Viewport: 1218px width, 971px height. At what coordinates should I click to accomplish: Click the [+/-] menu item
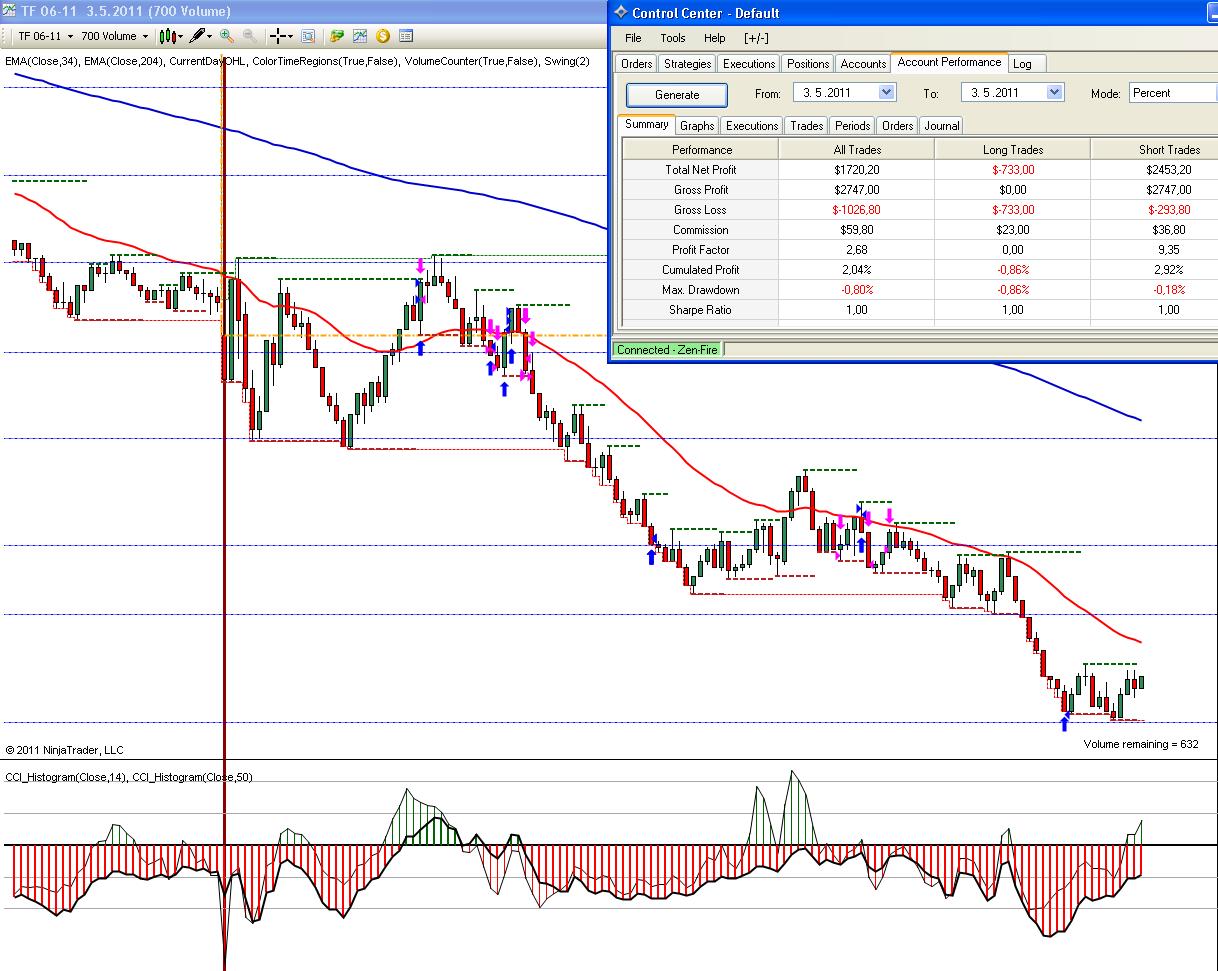[757, 38]
